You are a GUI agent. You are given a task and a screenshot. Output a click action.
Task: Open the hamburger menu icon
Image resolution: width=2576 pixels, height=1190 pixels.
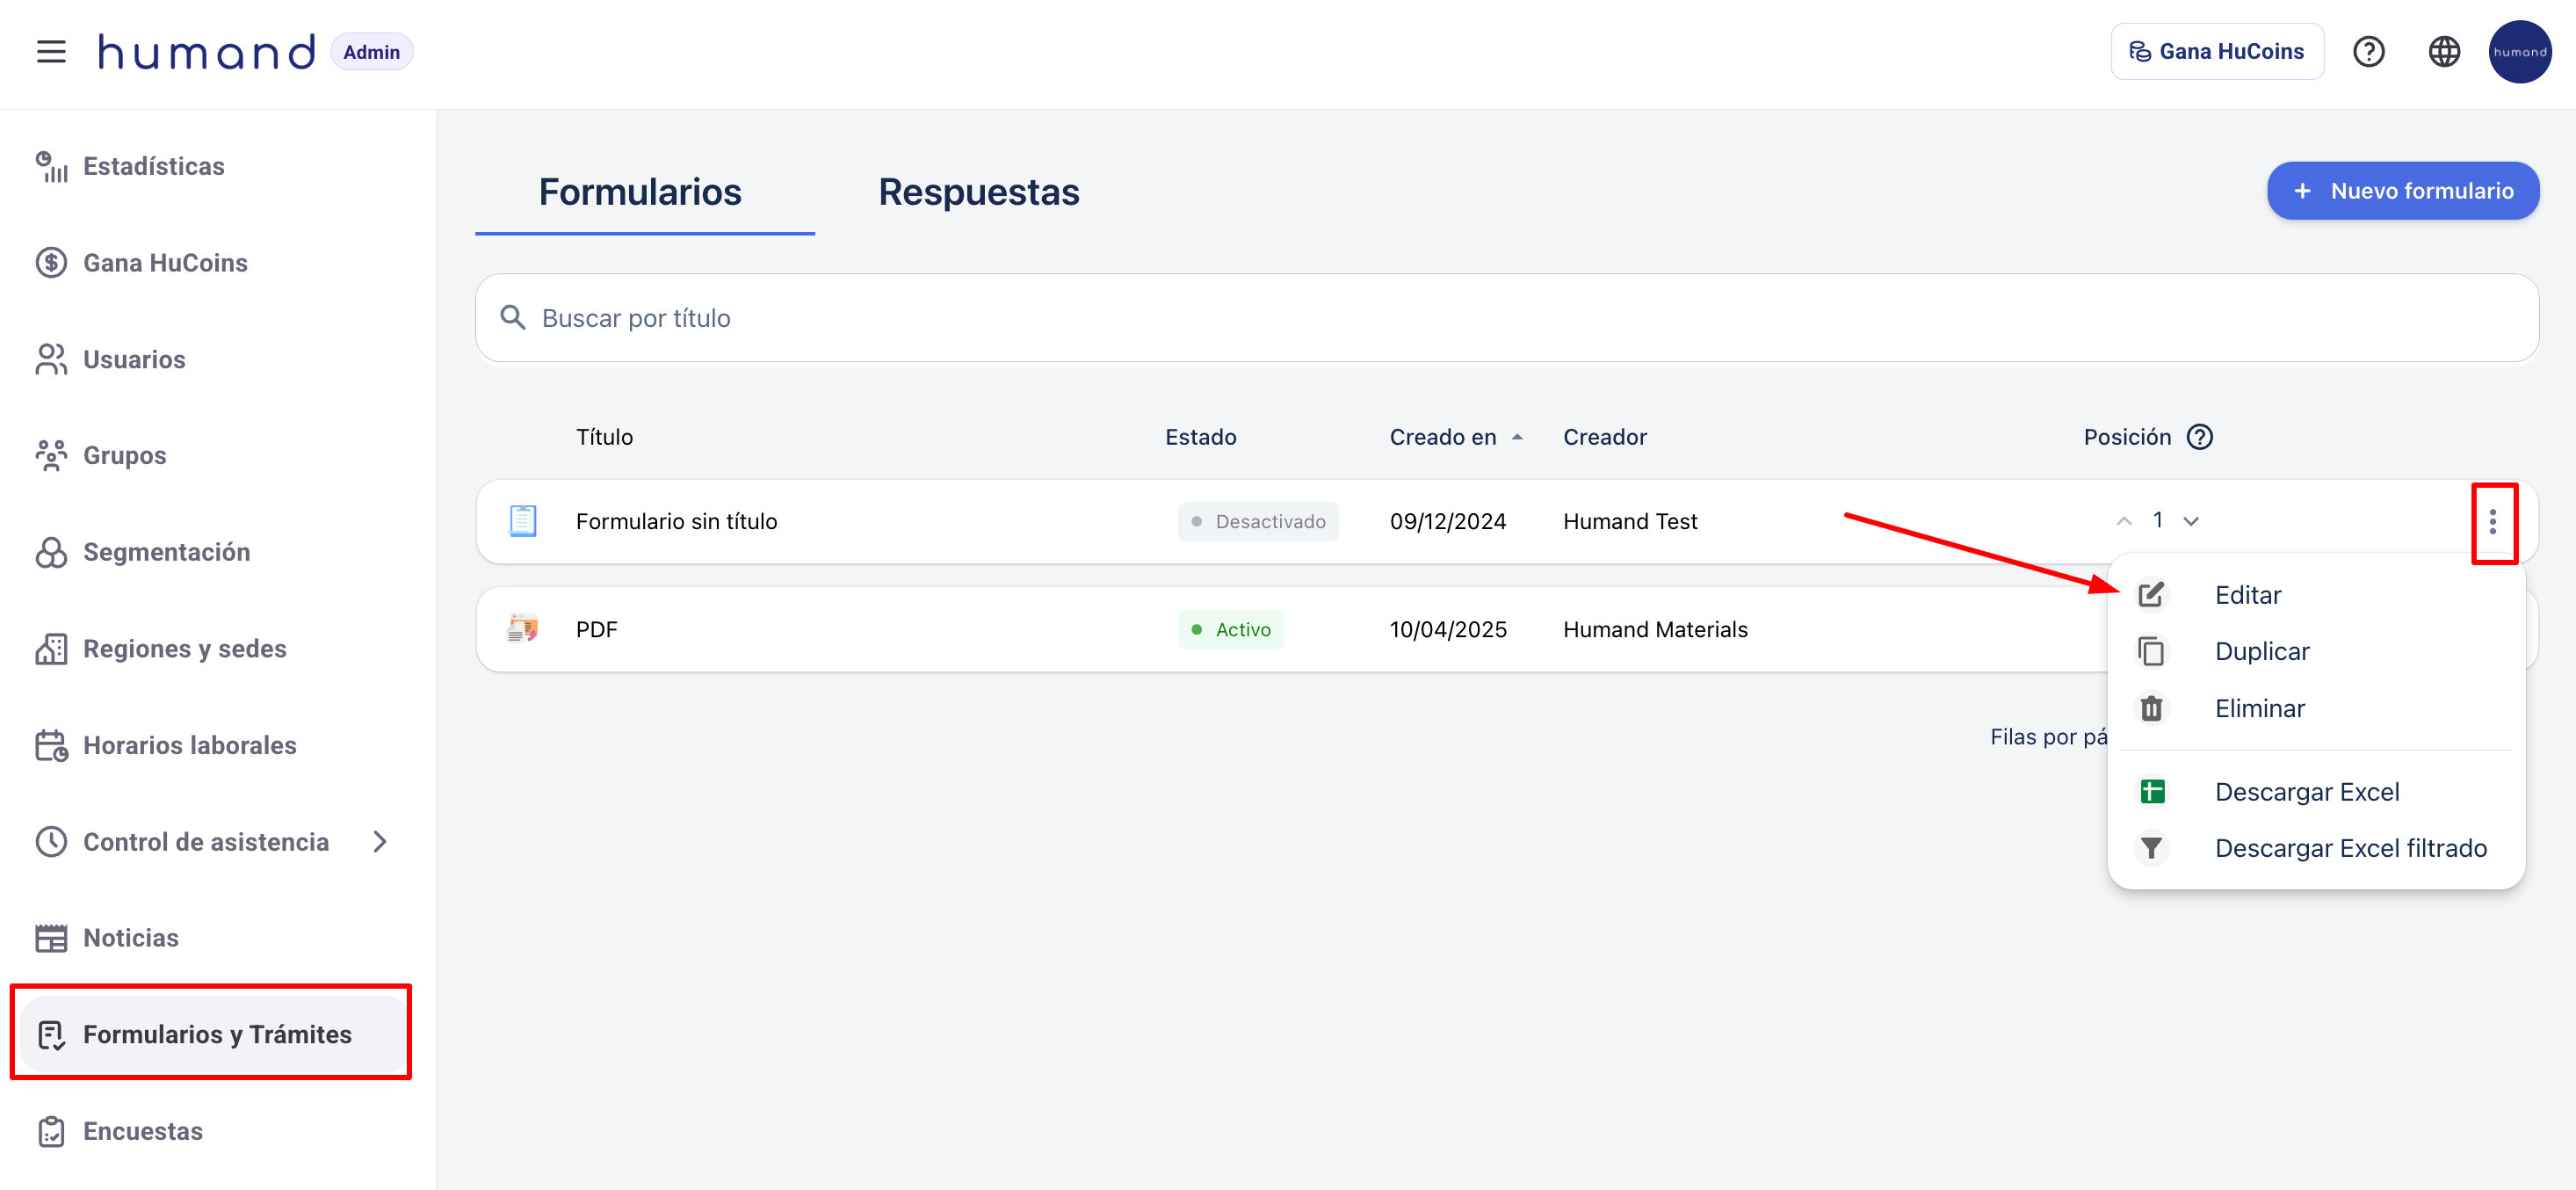click(x=51, y=51)
